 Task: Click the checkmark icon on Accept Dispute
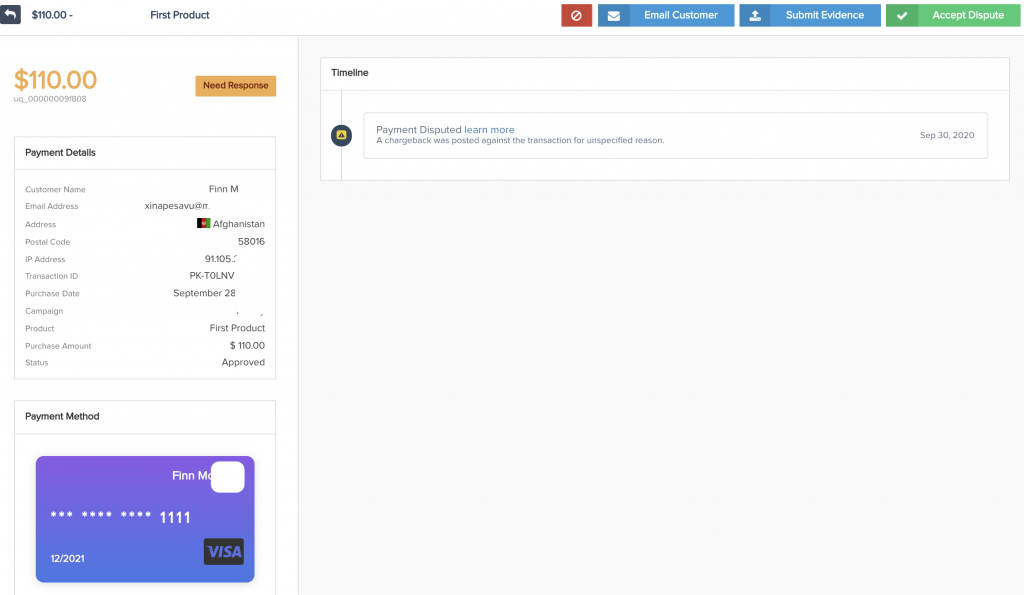click(x=902, y=15)
